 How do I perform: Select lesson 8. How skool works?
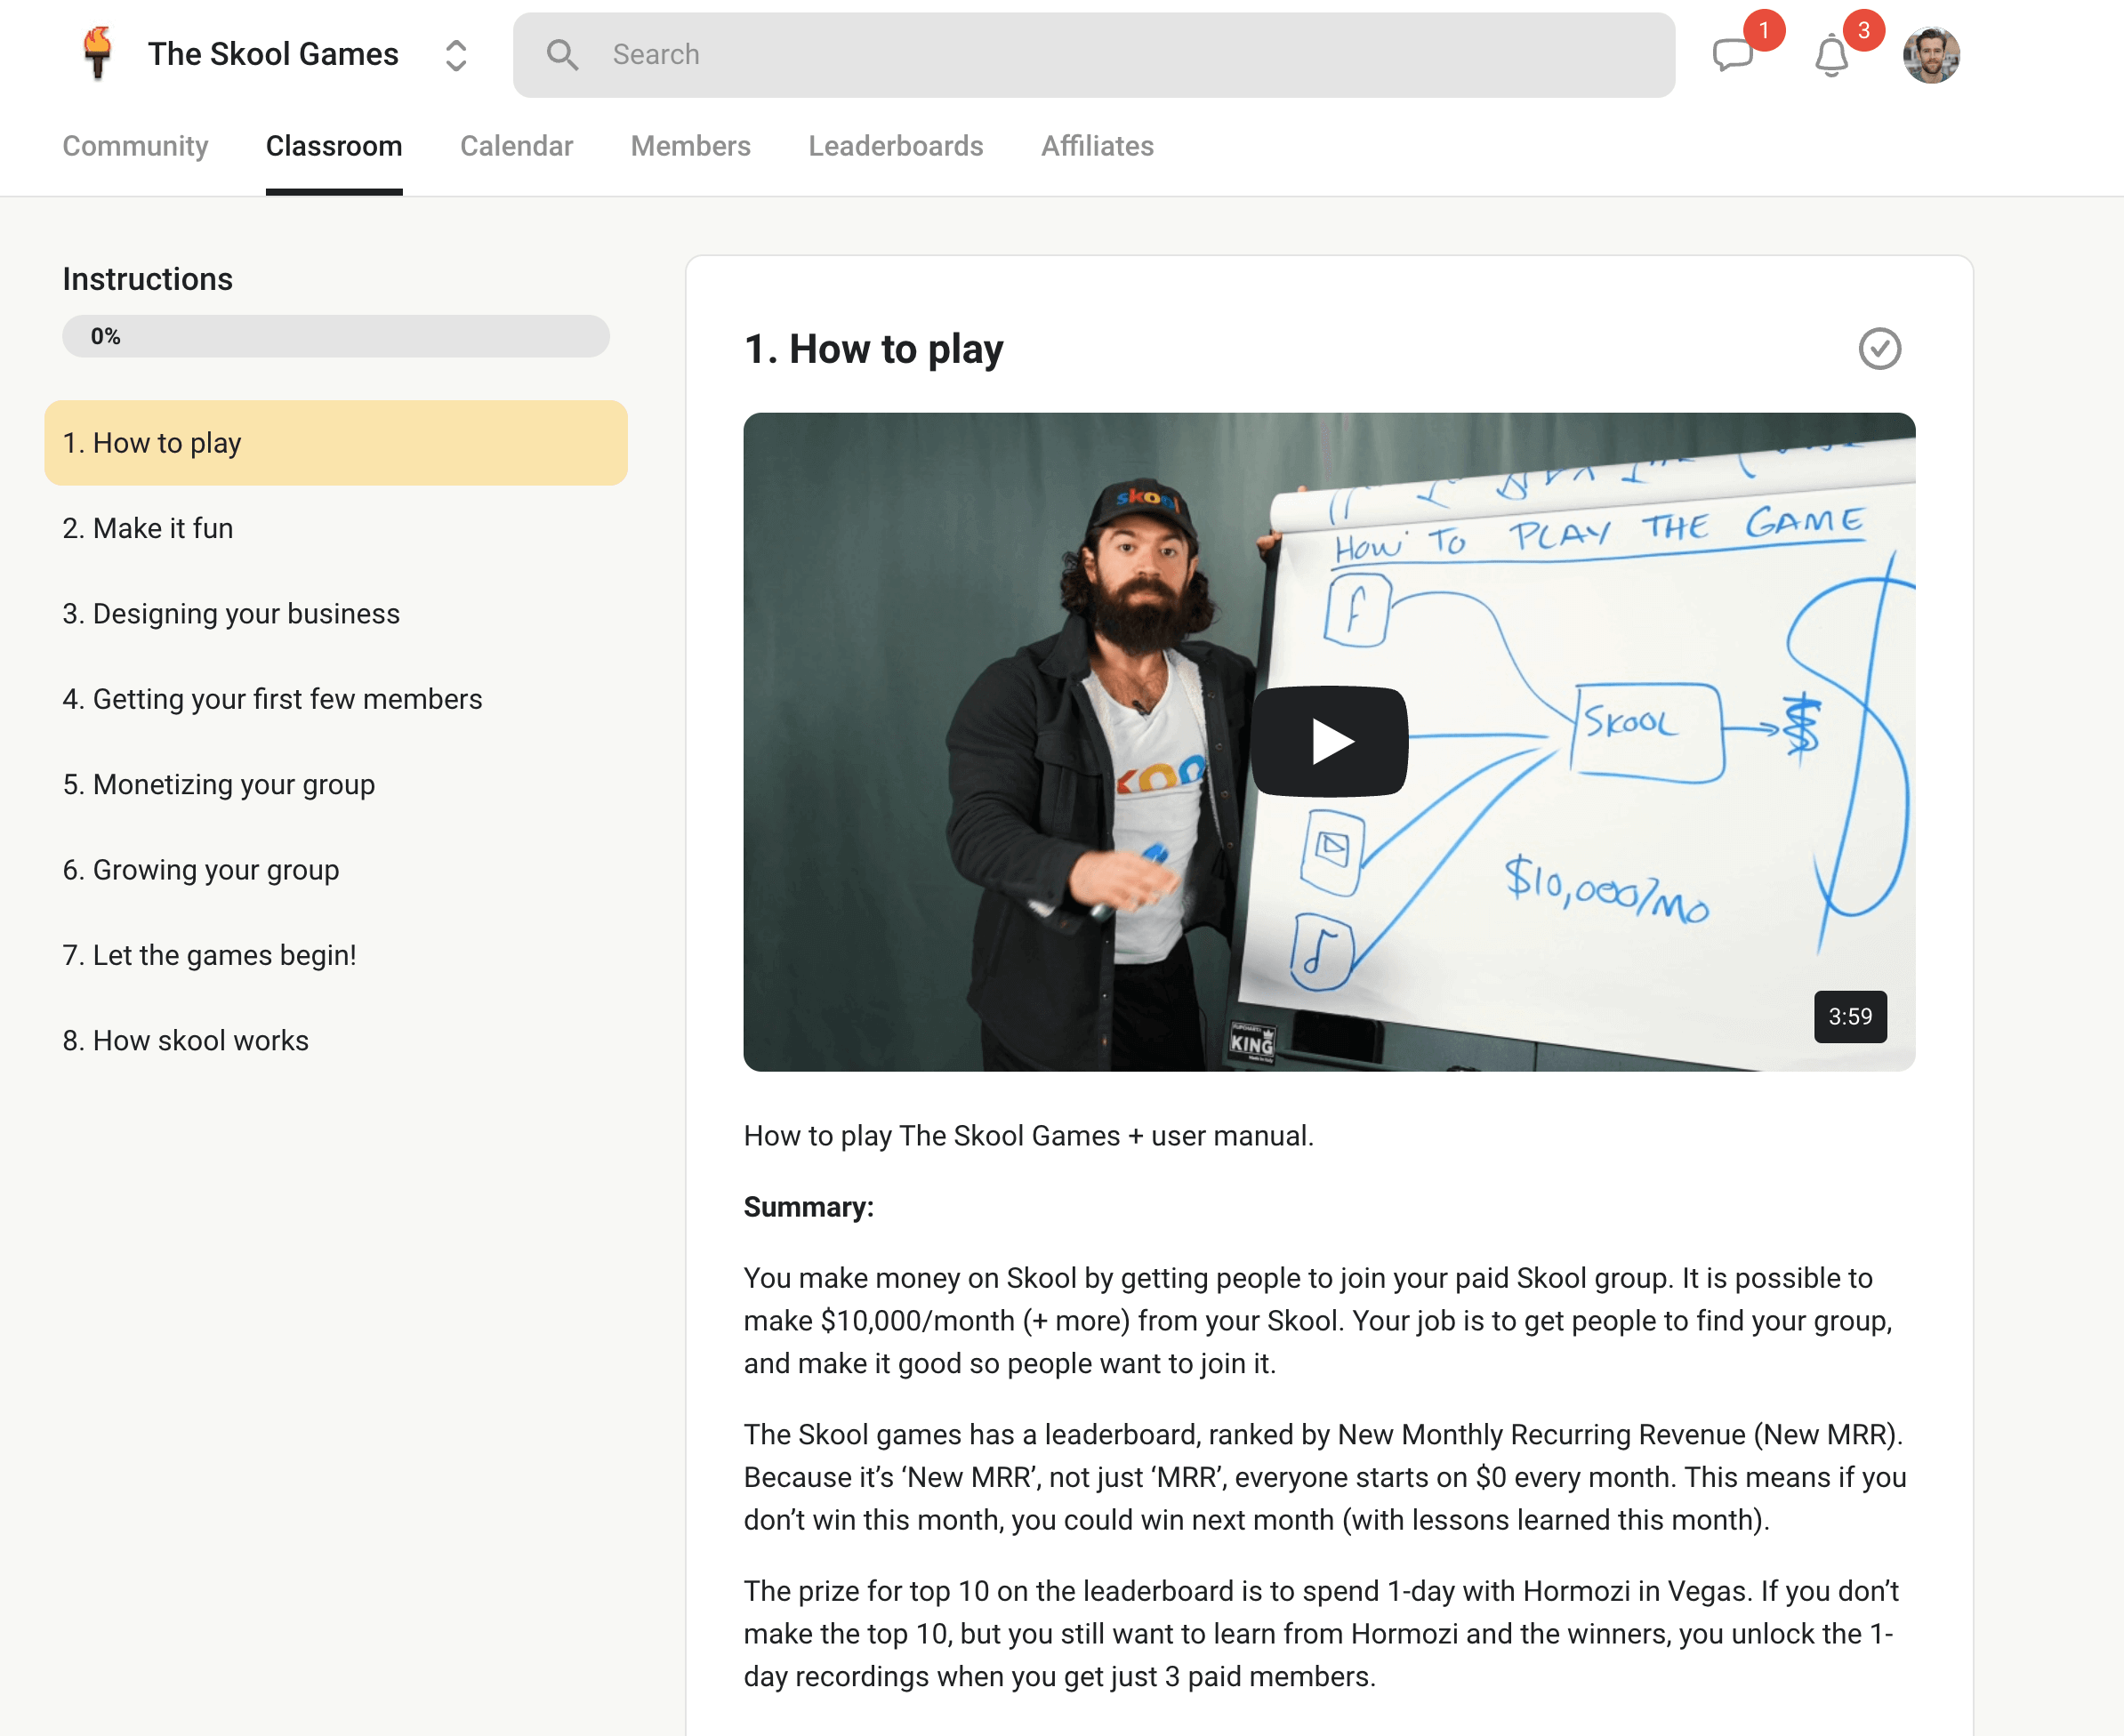point(186,1040)
